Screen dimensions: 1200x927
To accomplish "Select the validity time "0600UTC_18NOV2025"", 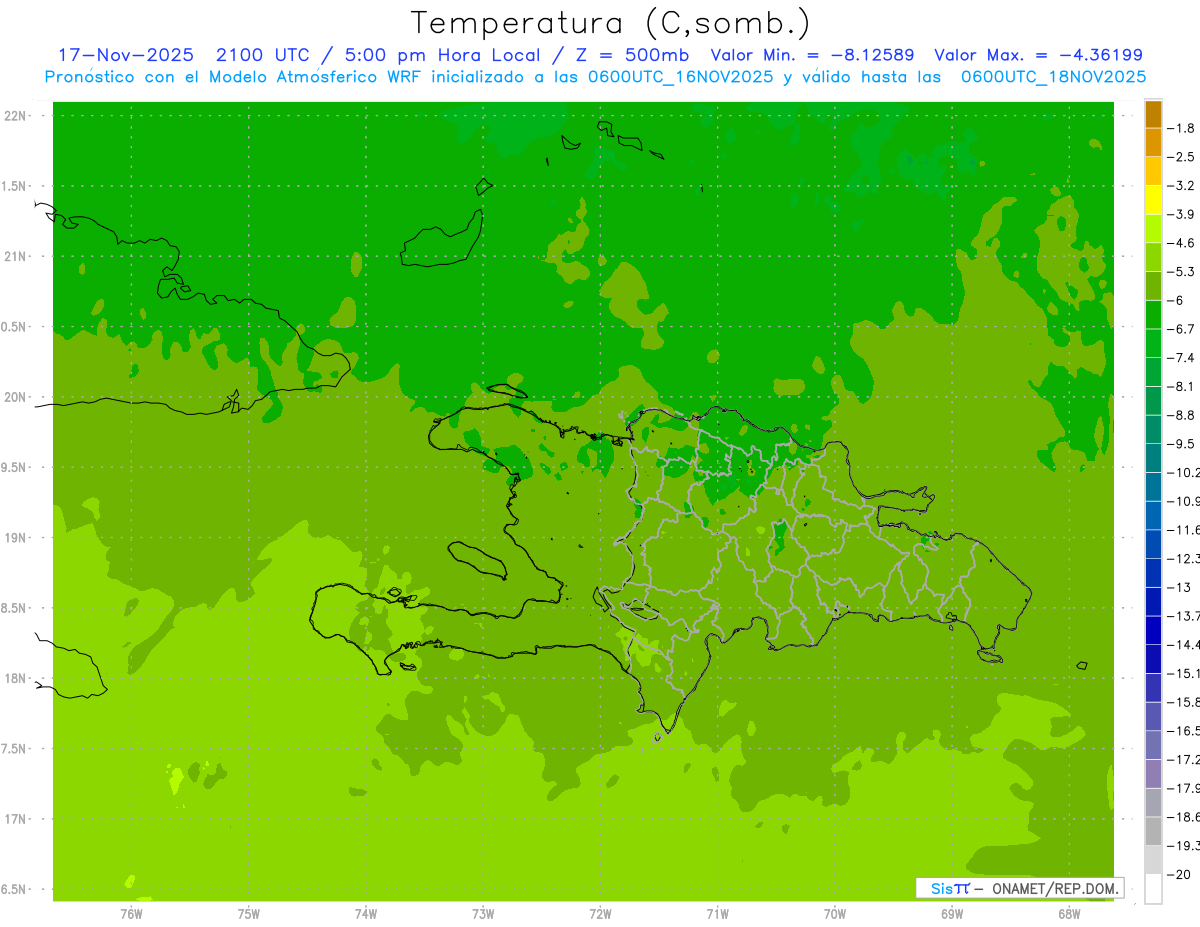I will pyautogui.click(x=1053, y=77).
